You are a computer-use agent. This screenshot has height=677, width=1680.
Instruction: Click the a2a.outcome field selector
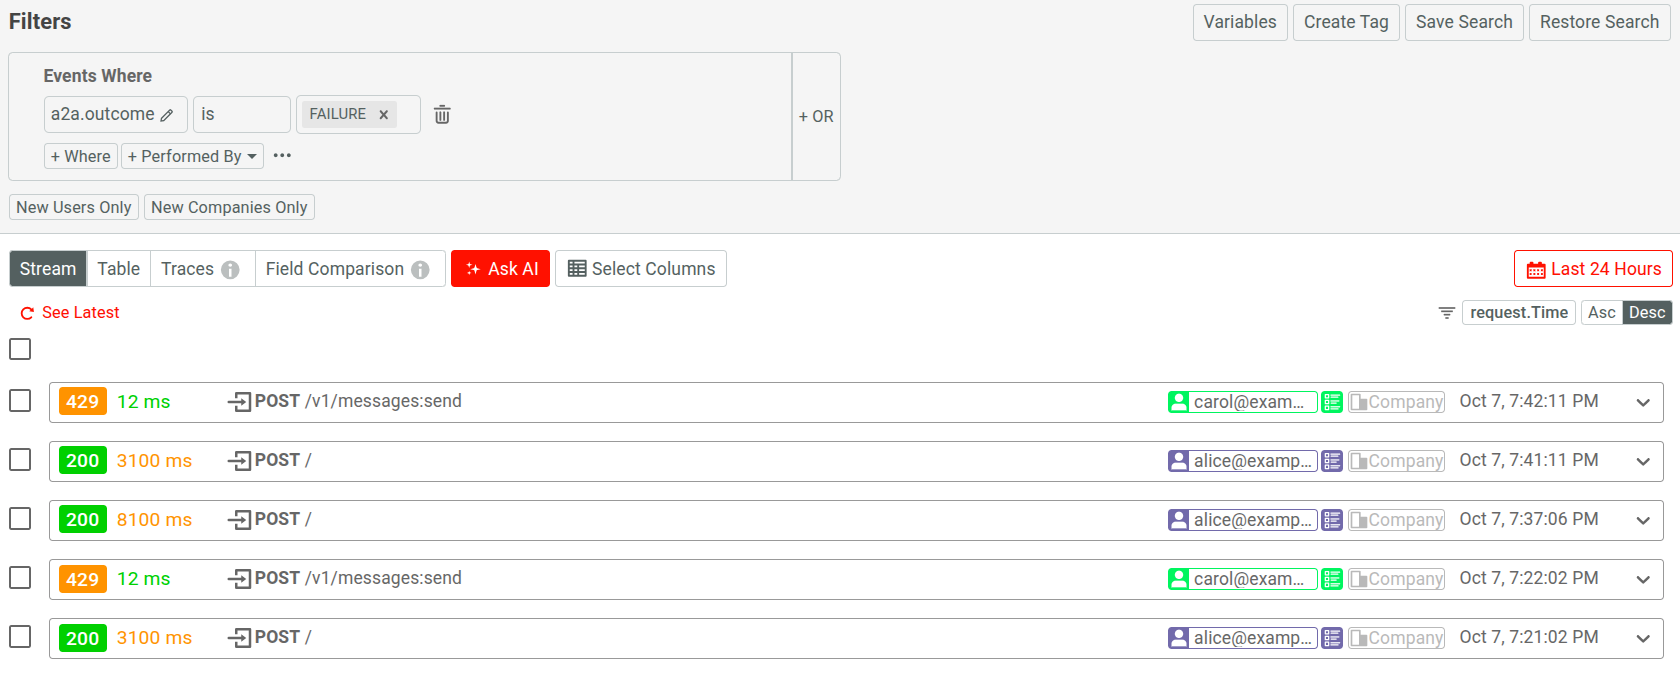(x=116, y=114)
